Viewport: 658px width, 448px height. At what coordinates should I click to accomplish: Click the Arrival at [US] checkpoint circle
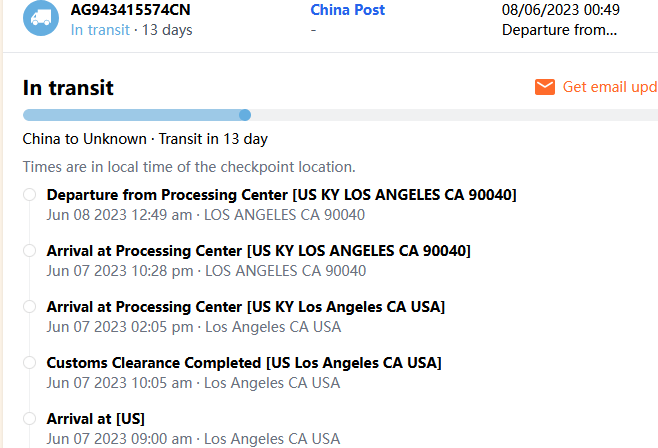(x=30, y=418)
